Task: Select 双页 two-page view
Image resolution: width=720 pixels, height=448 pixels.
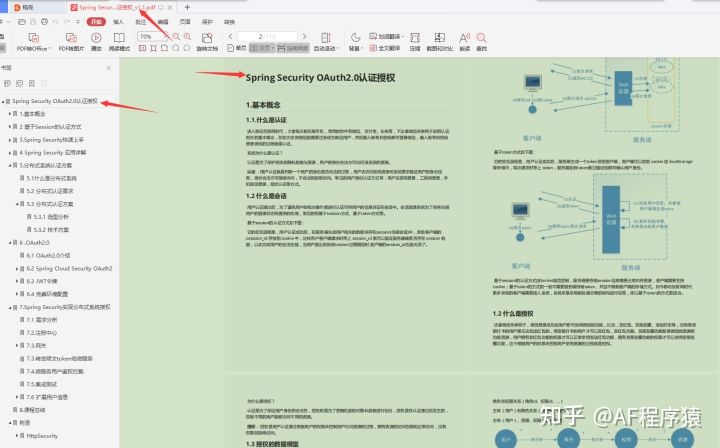Action: pyautogui.click(x=262, y=48)
